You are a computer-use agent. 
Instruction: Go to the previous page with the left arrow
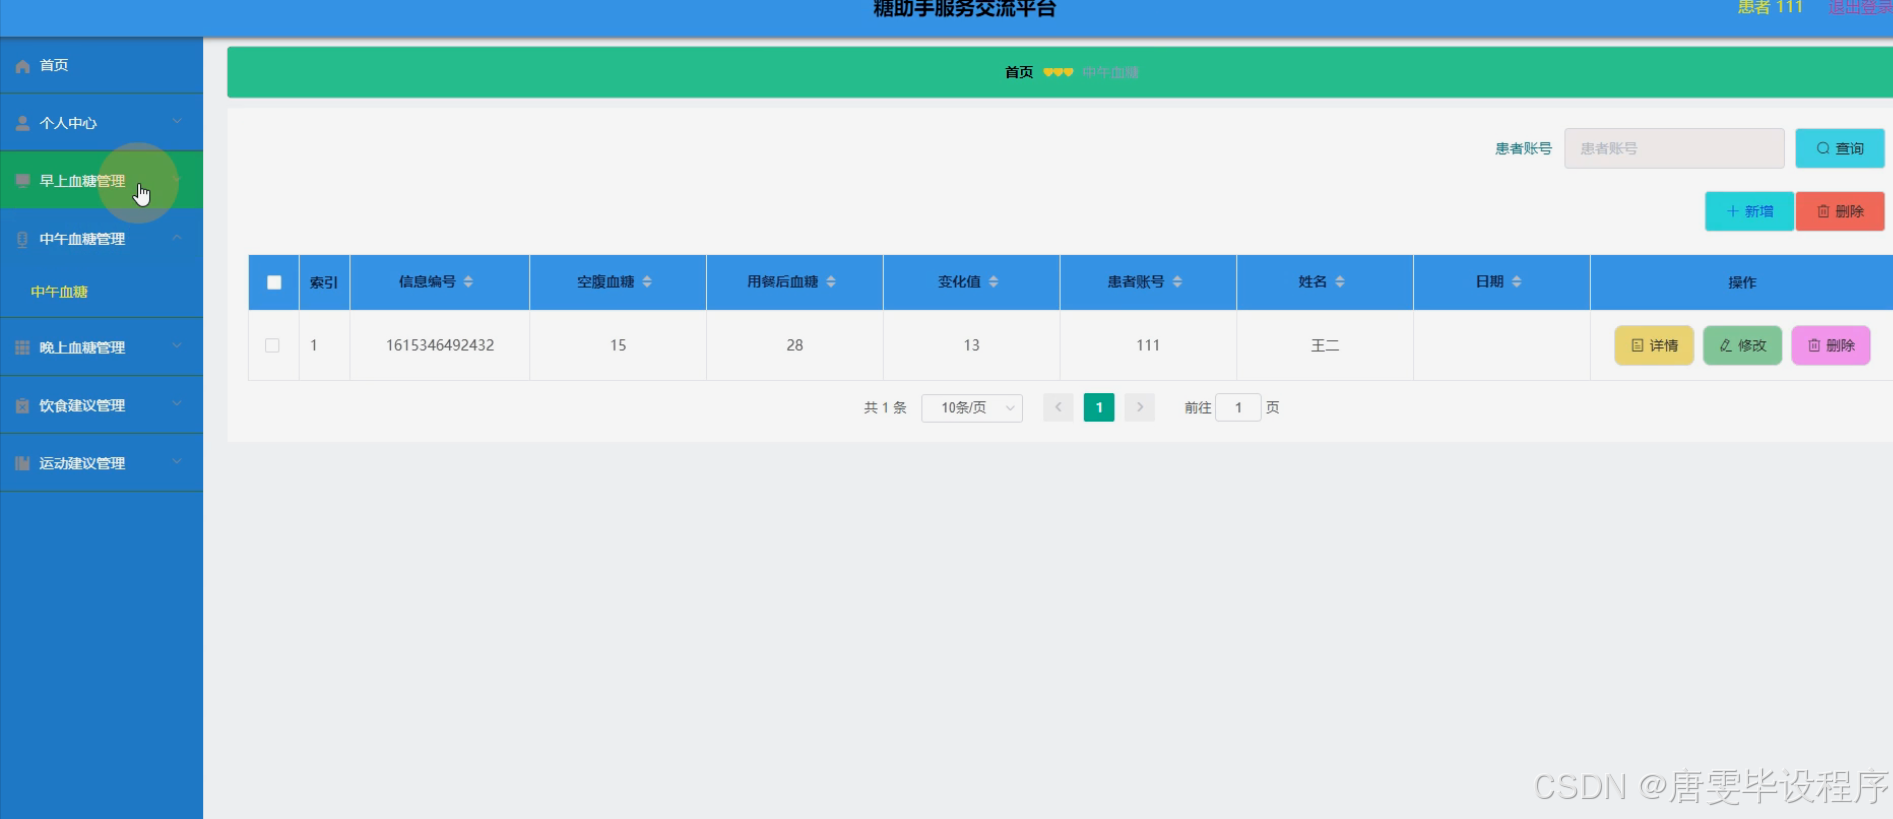pyautogui.click(x=1058, y=407)
